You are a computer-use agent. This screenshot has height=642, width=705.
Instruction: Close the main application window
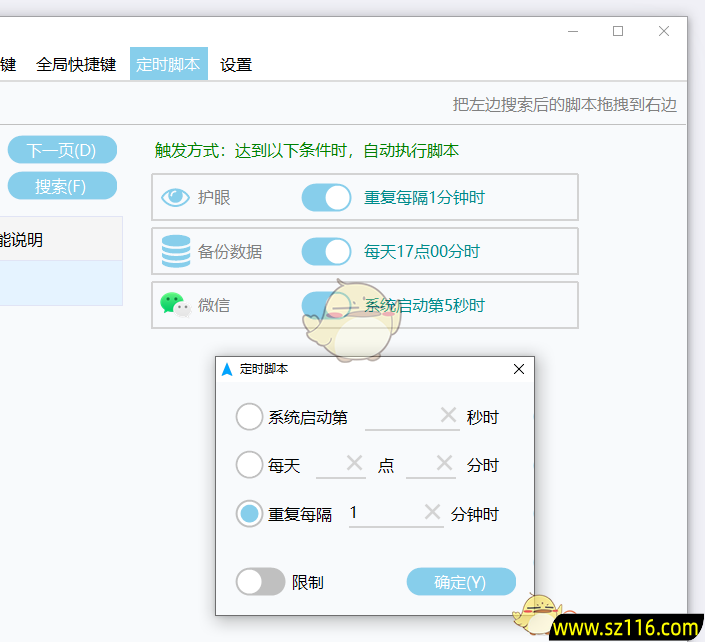[664, 31]
